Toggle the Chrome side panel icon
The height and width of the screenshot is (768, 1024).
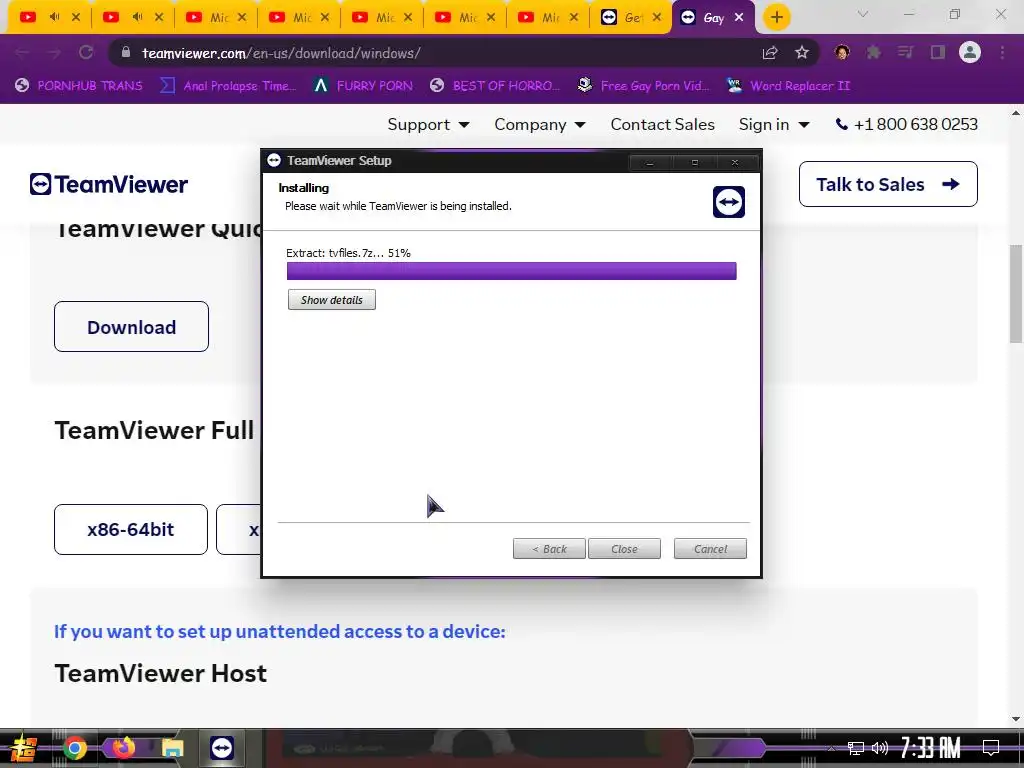938,53
